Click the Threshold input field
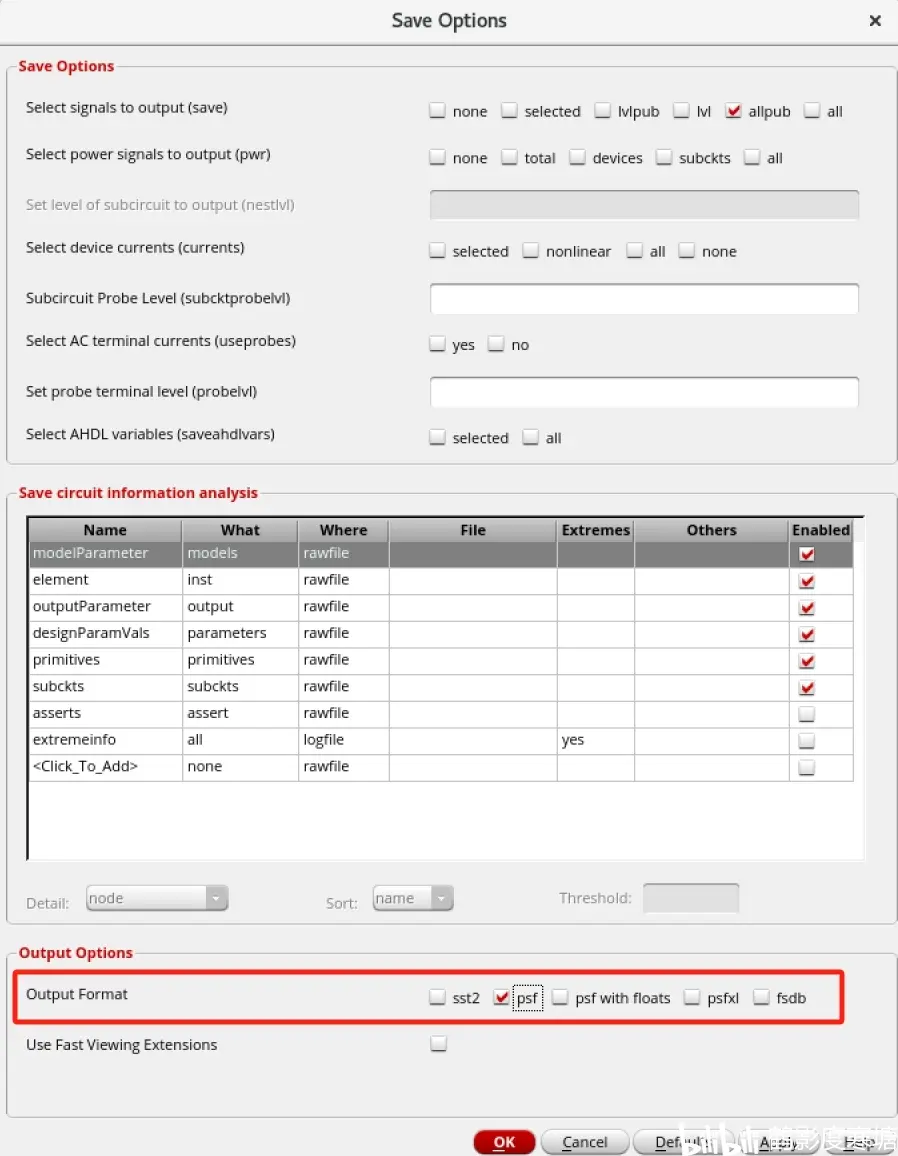 pos(691,898)
